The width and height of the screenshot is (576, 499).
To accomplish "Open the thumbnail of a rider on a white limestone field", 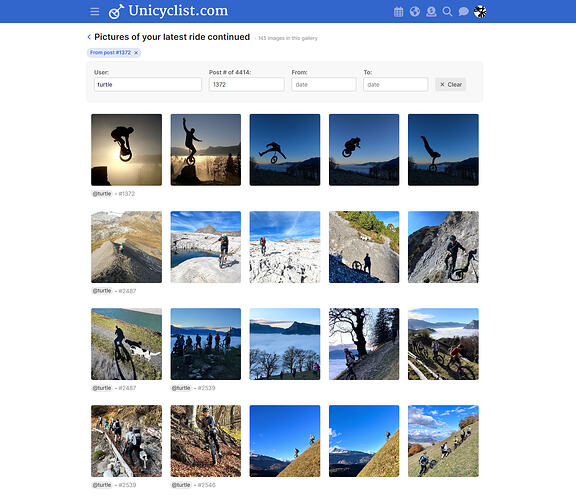I will tap(285, 247).
